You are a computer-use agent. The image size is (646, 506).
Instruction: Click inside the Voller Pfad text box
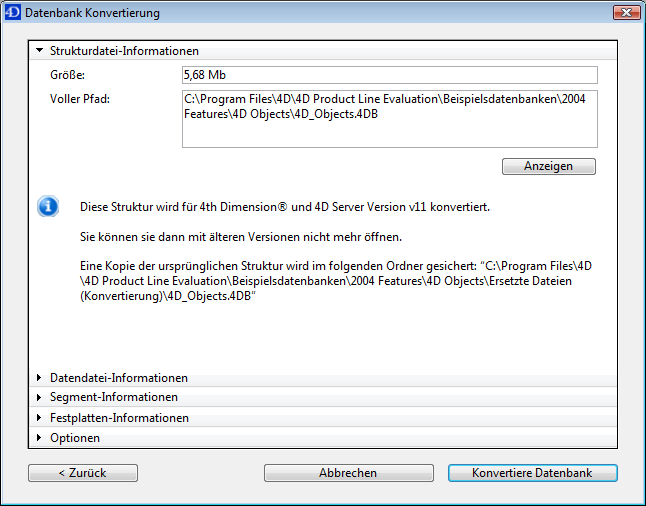point(389,118)
